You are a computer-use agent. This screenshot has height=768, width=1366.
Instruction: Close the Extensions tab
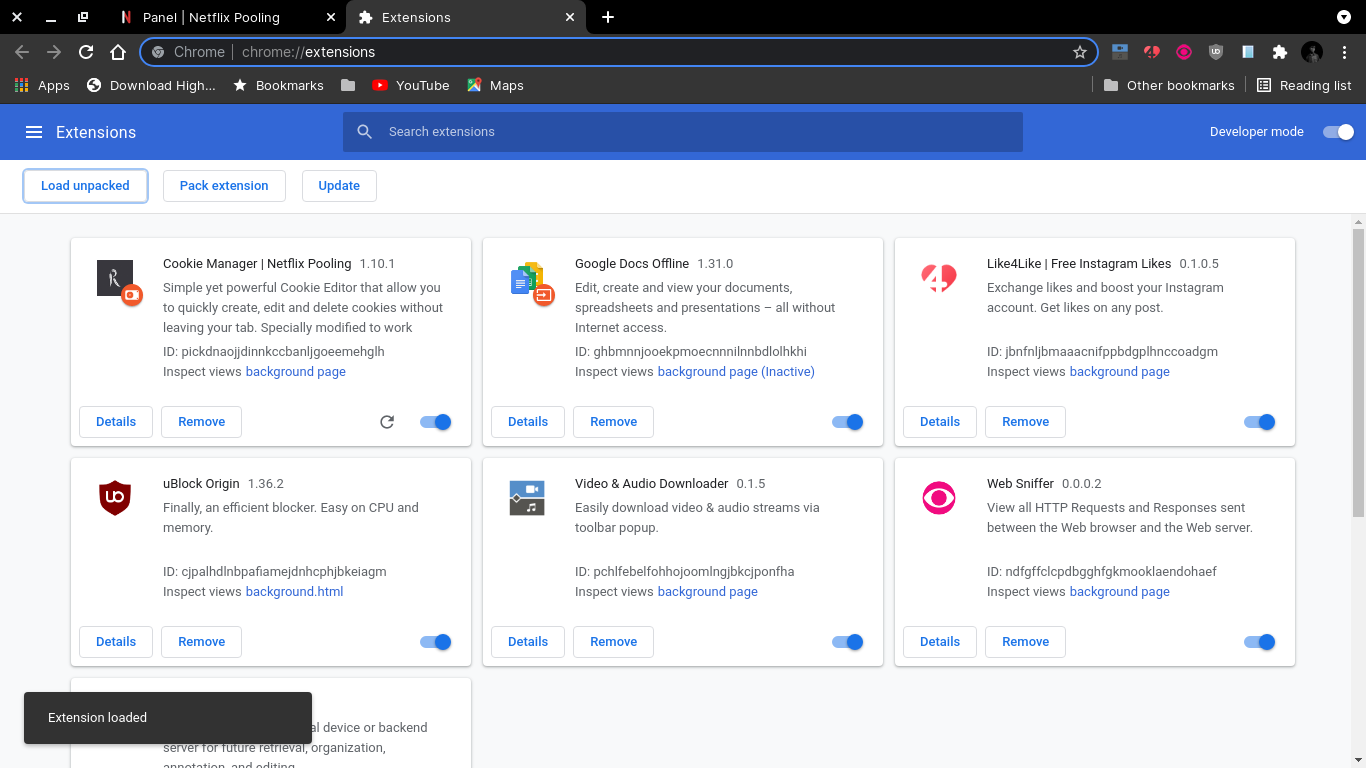(x=571, y=17)
